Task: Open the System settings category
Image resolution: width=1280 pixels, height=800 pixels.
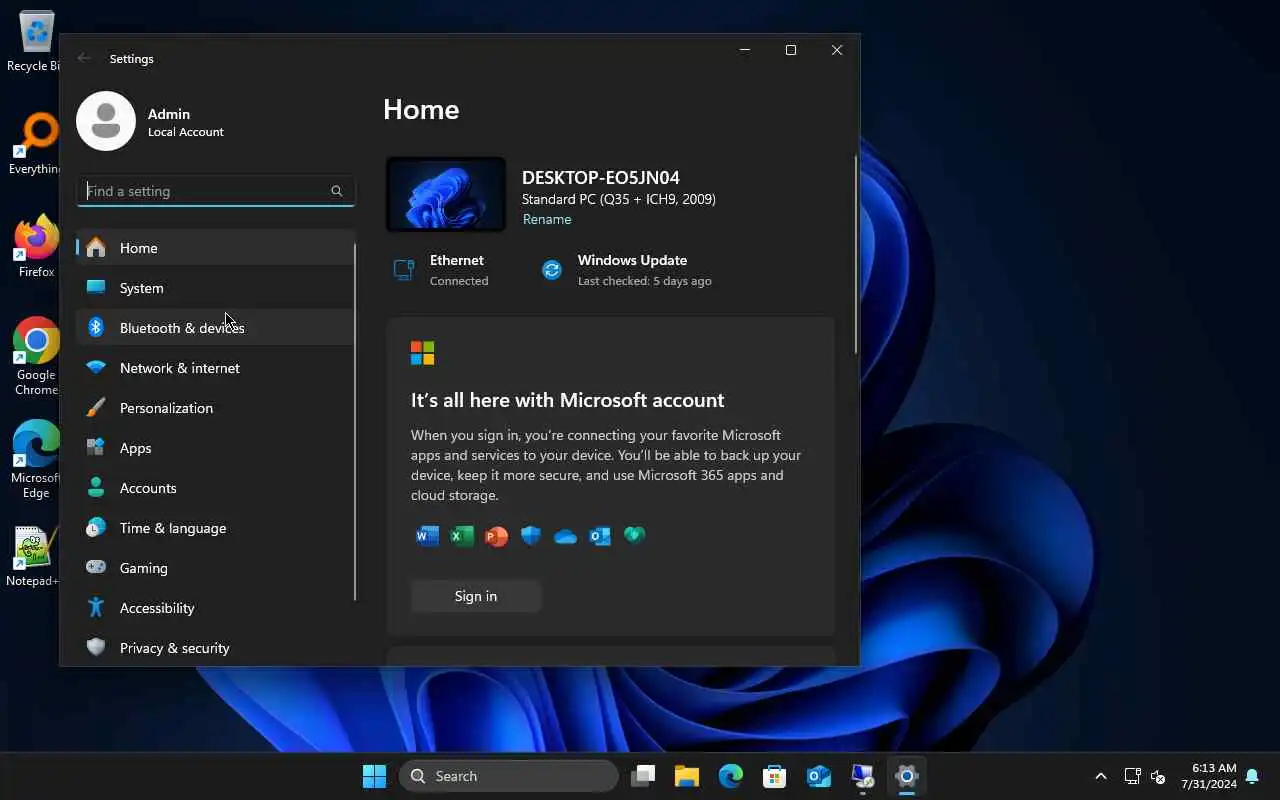Action: (x=216, y=288)
